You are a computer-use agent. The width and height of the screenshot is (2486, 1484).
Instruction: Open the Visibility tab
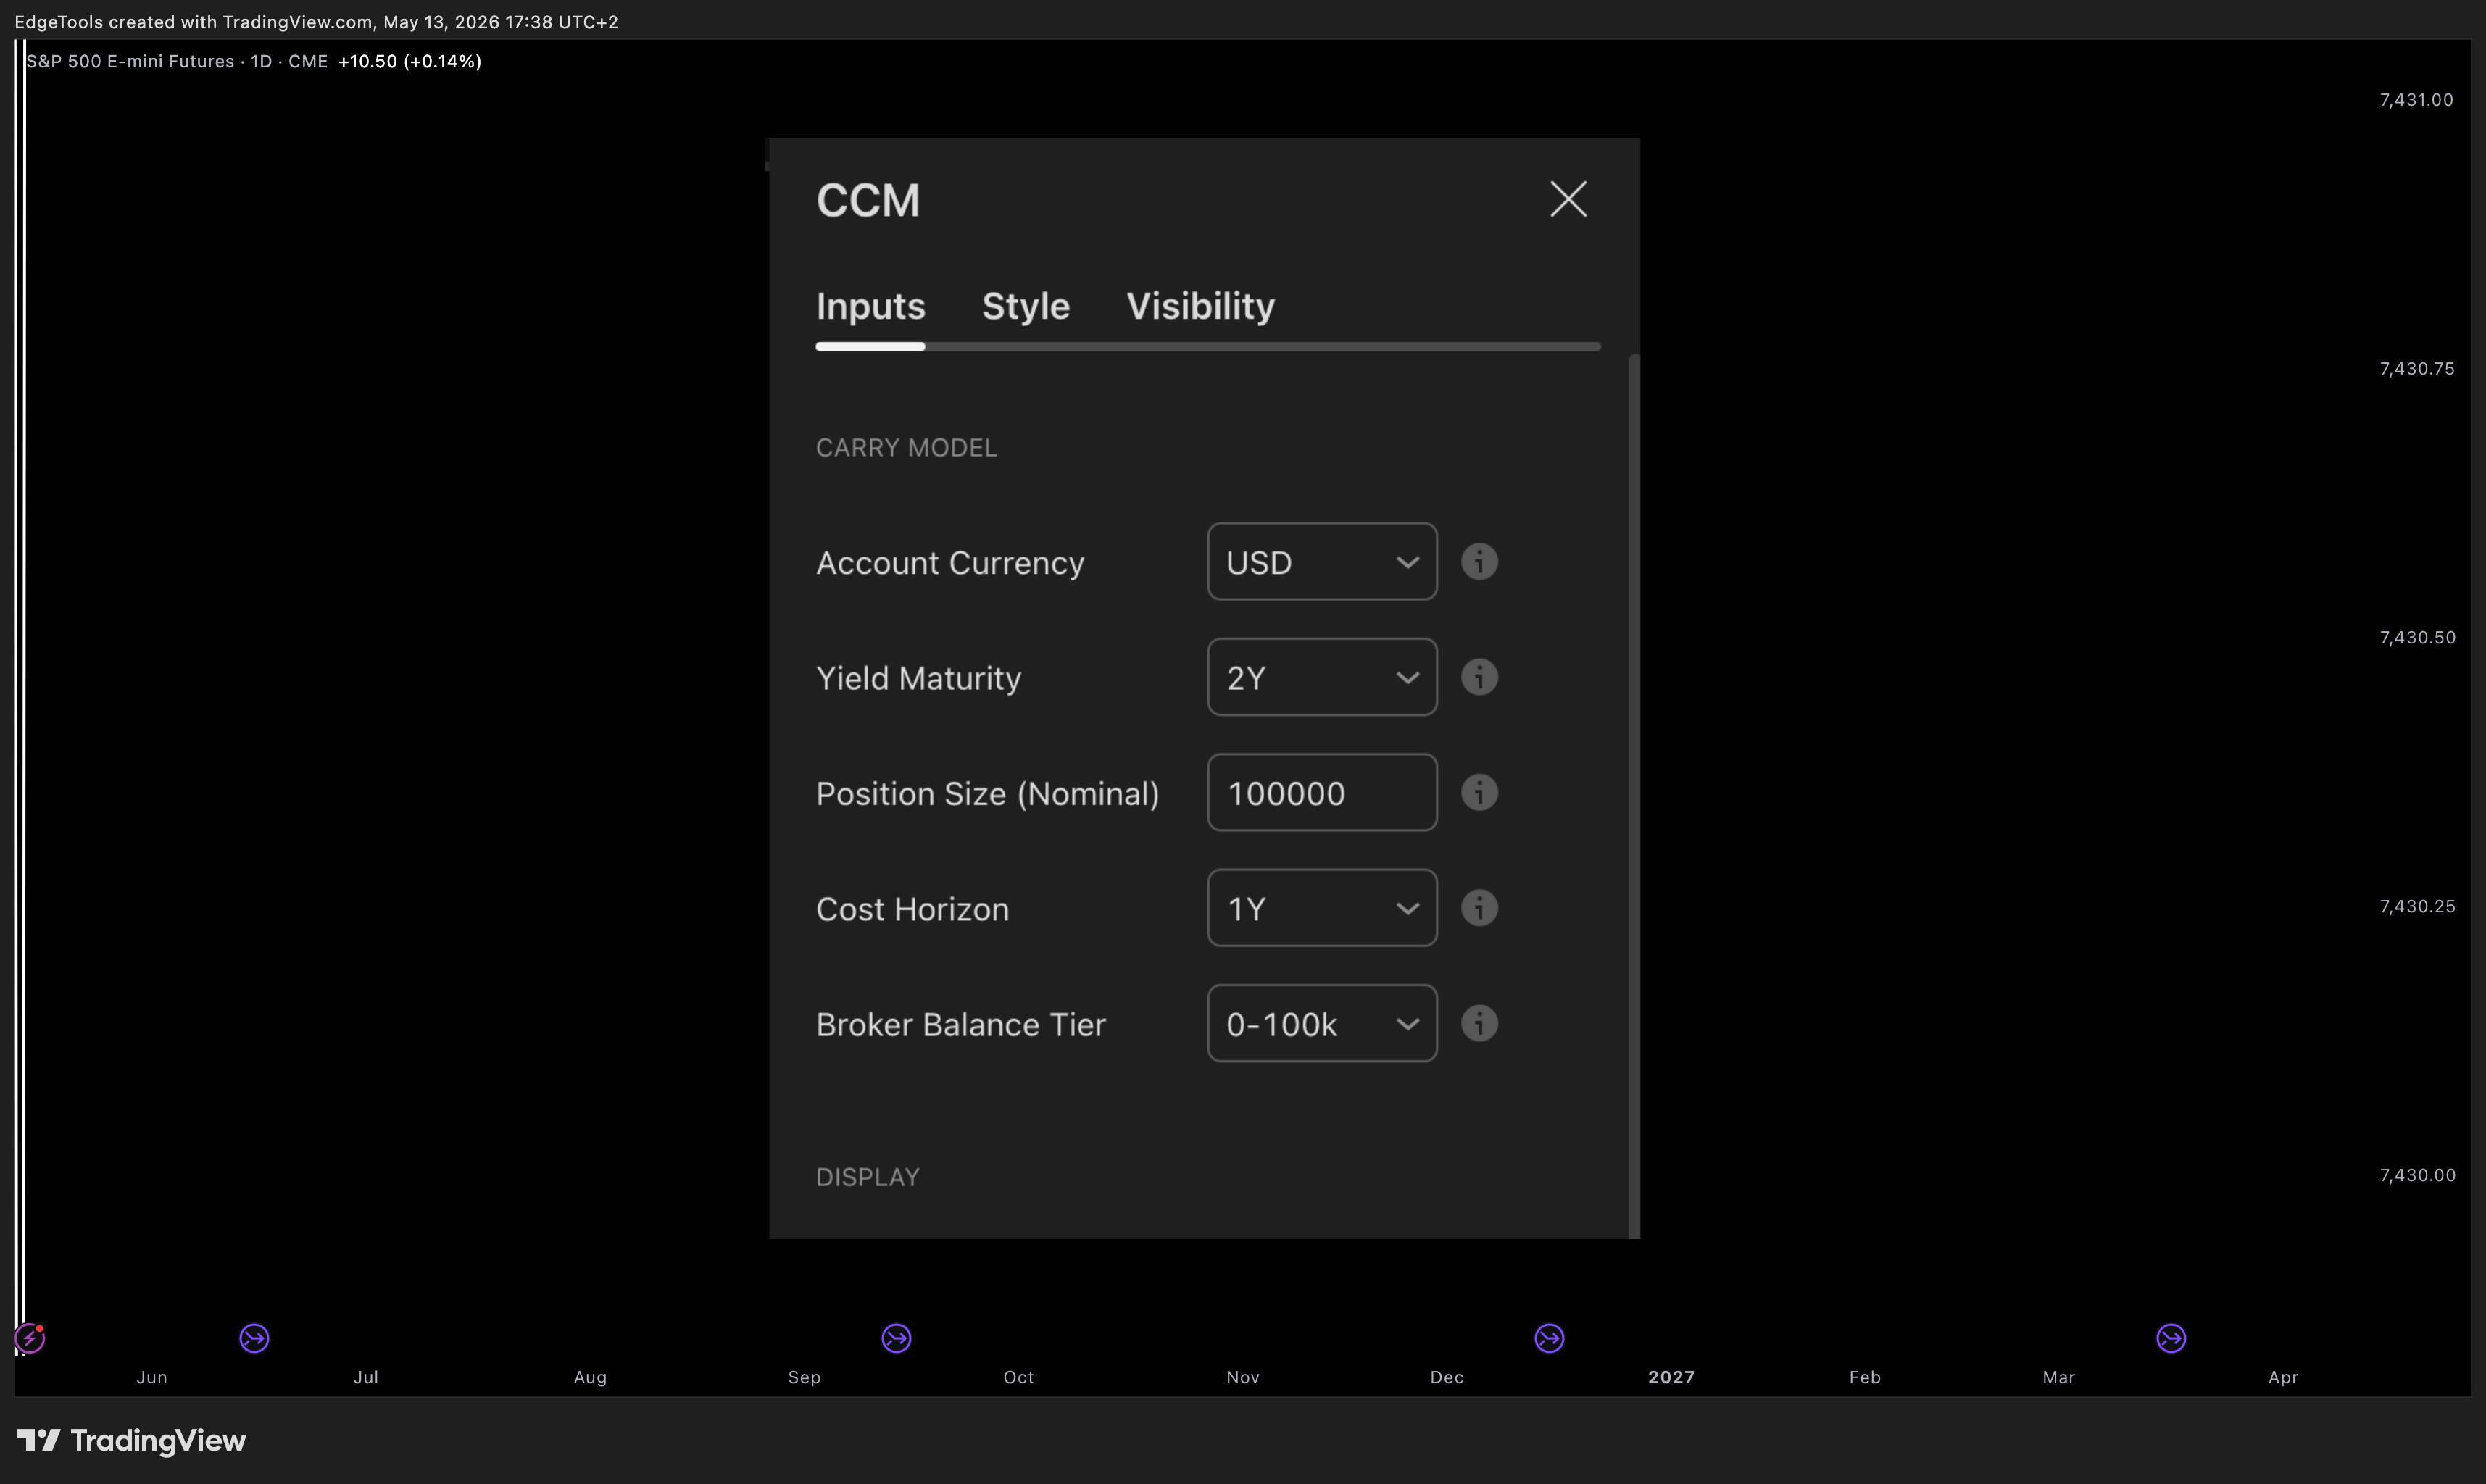(1200, 306)
